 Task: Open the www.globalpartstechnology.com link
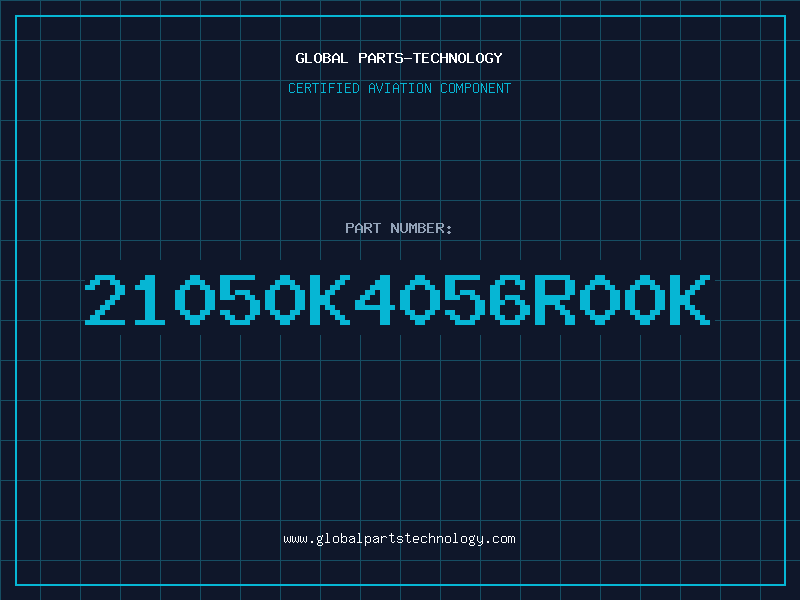[x=399, y=539]
